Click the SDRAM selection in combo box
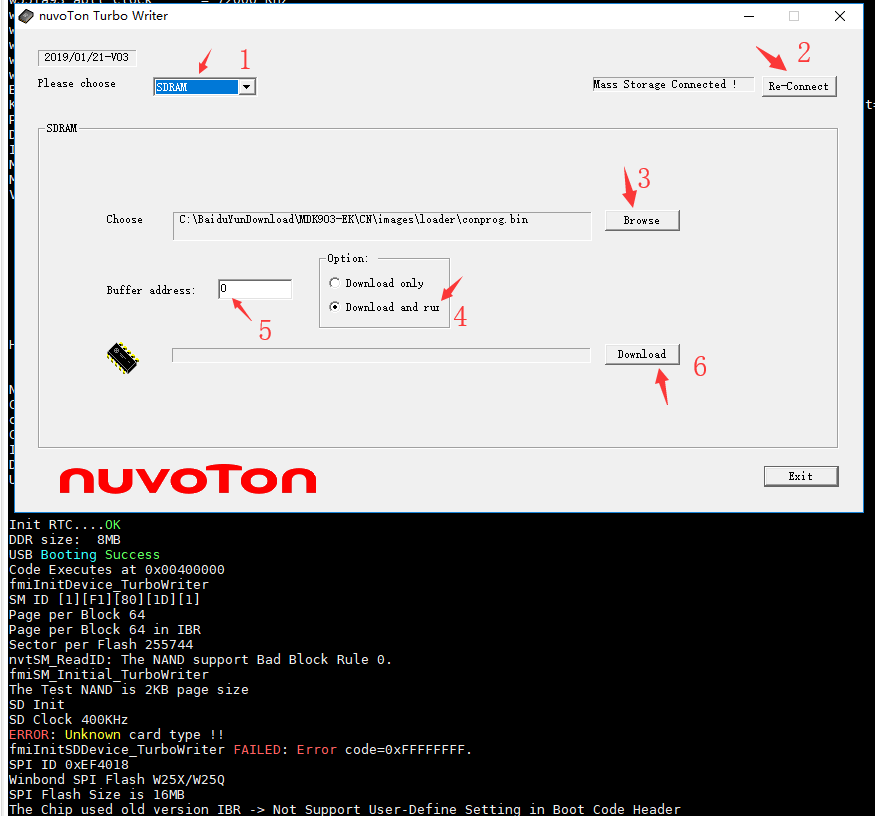Viewport: 875px width, 816px height. 196,87
